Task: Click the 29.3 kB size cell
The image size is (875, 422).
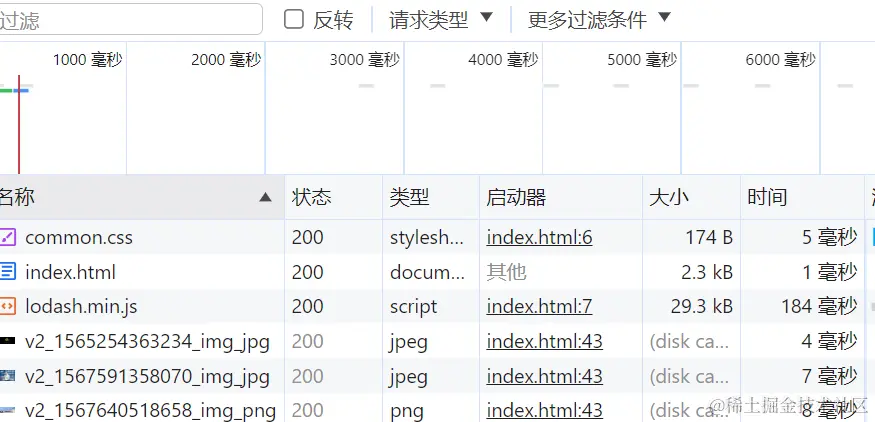Action: tap(691, 306)
